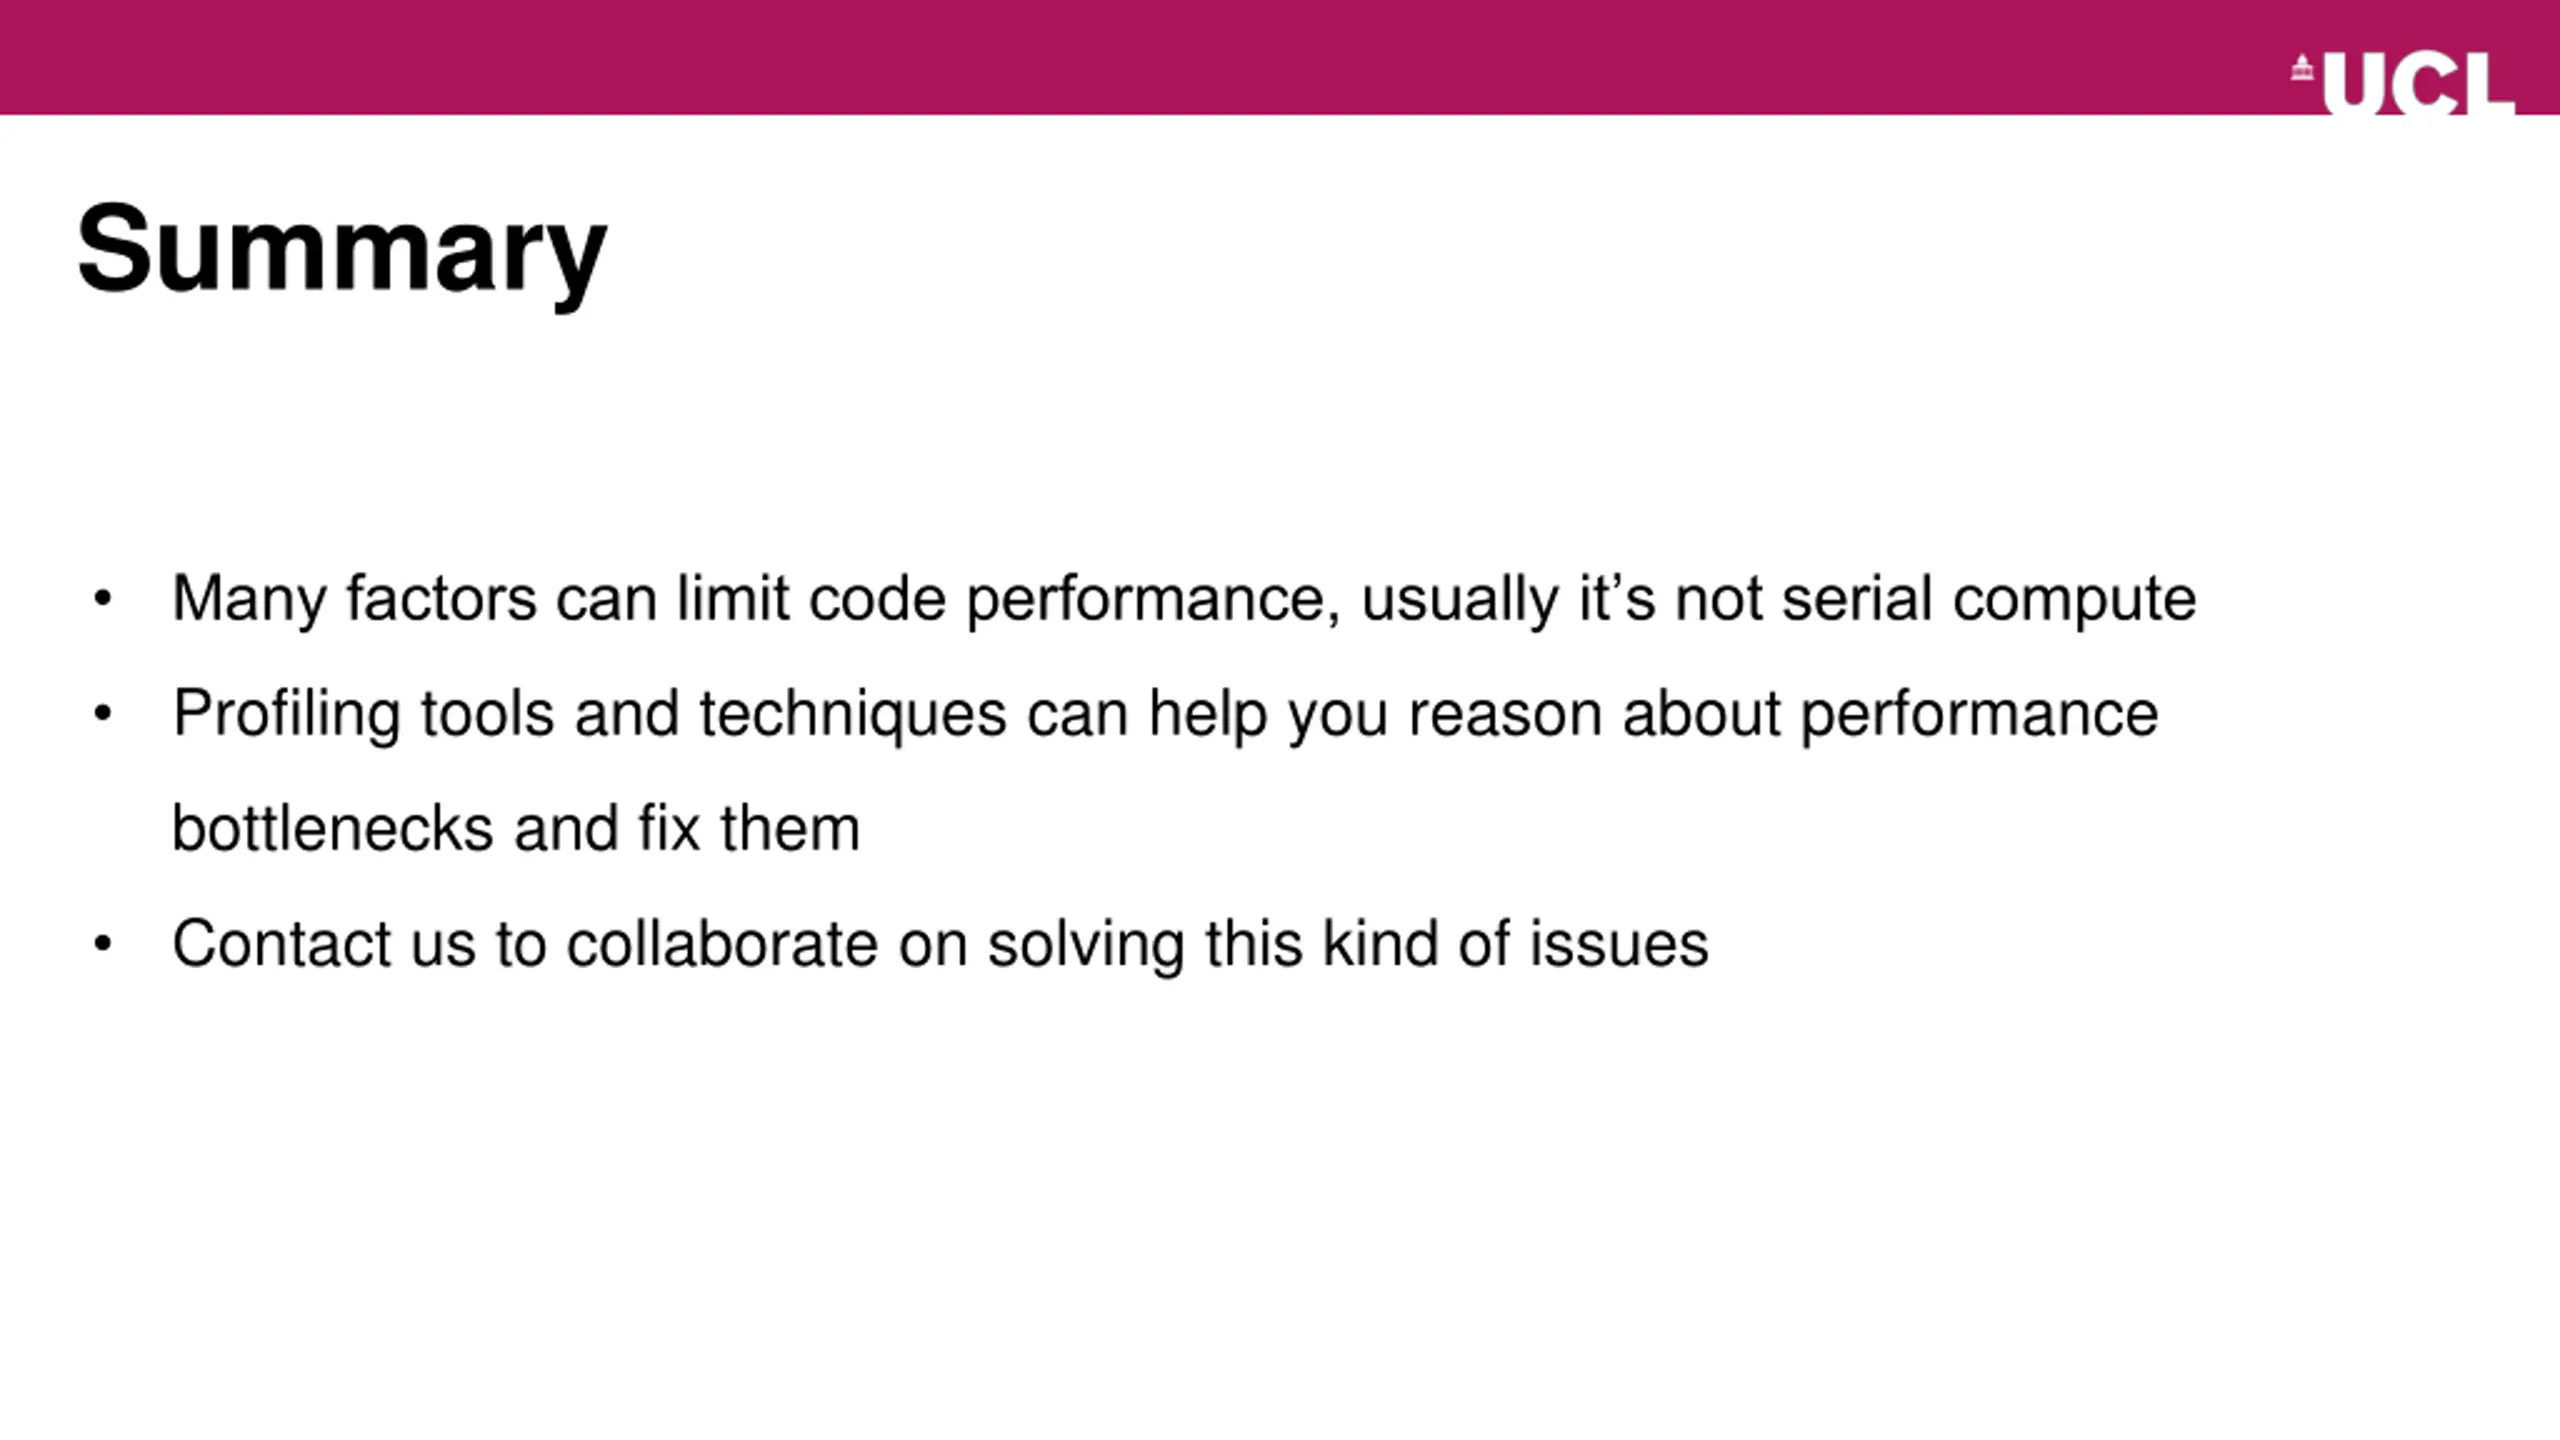Screen dimensions: 2560x1440
Task: Click the bullet dot before Contact us
Action: [103, 945]
